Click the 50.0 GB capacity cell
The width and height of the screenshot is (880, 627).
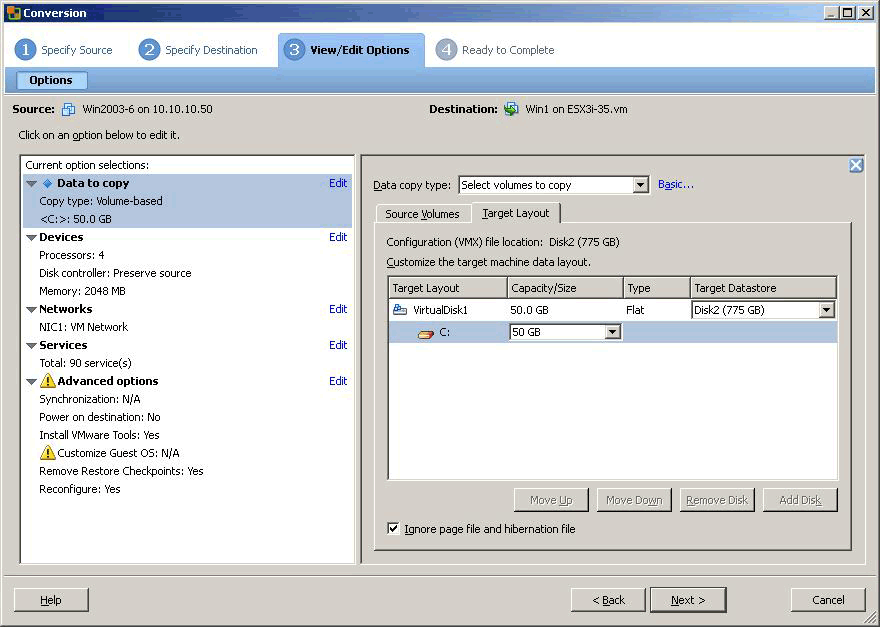coord(529,310)
